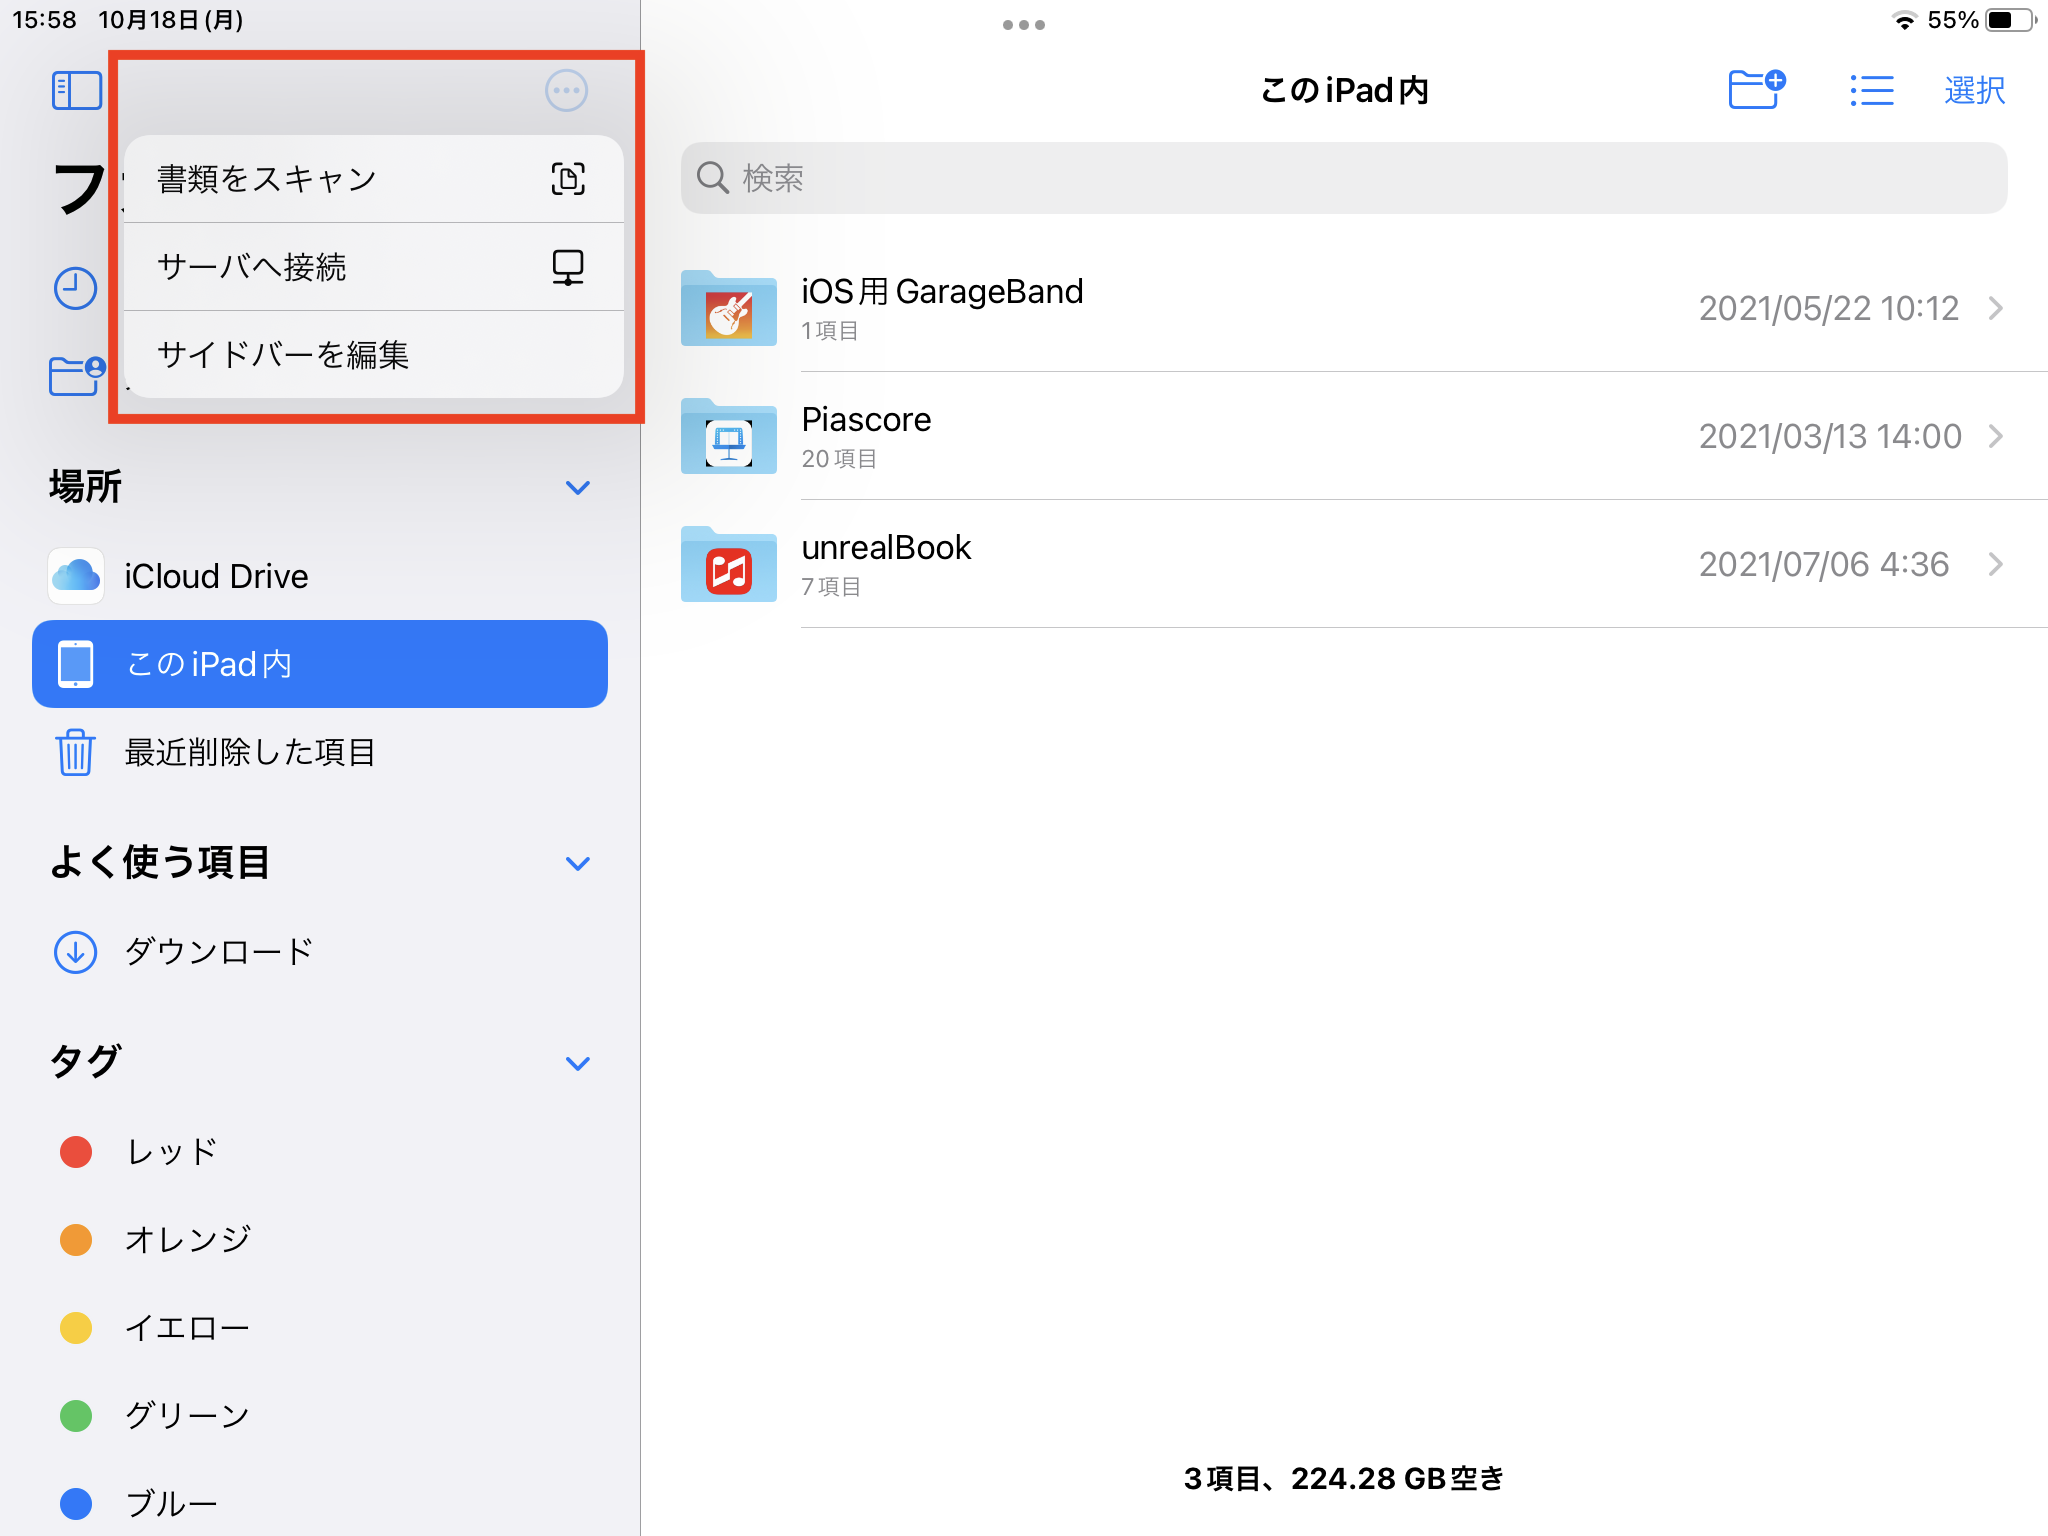Open 最近削除した項目 trash location
The image size is (2048, 1536).
point(320,752)
